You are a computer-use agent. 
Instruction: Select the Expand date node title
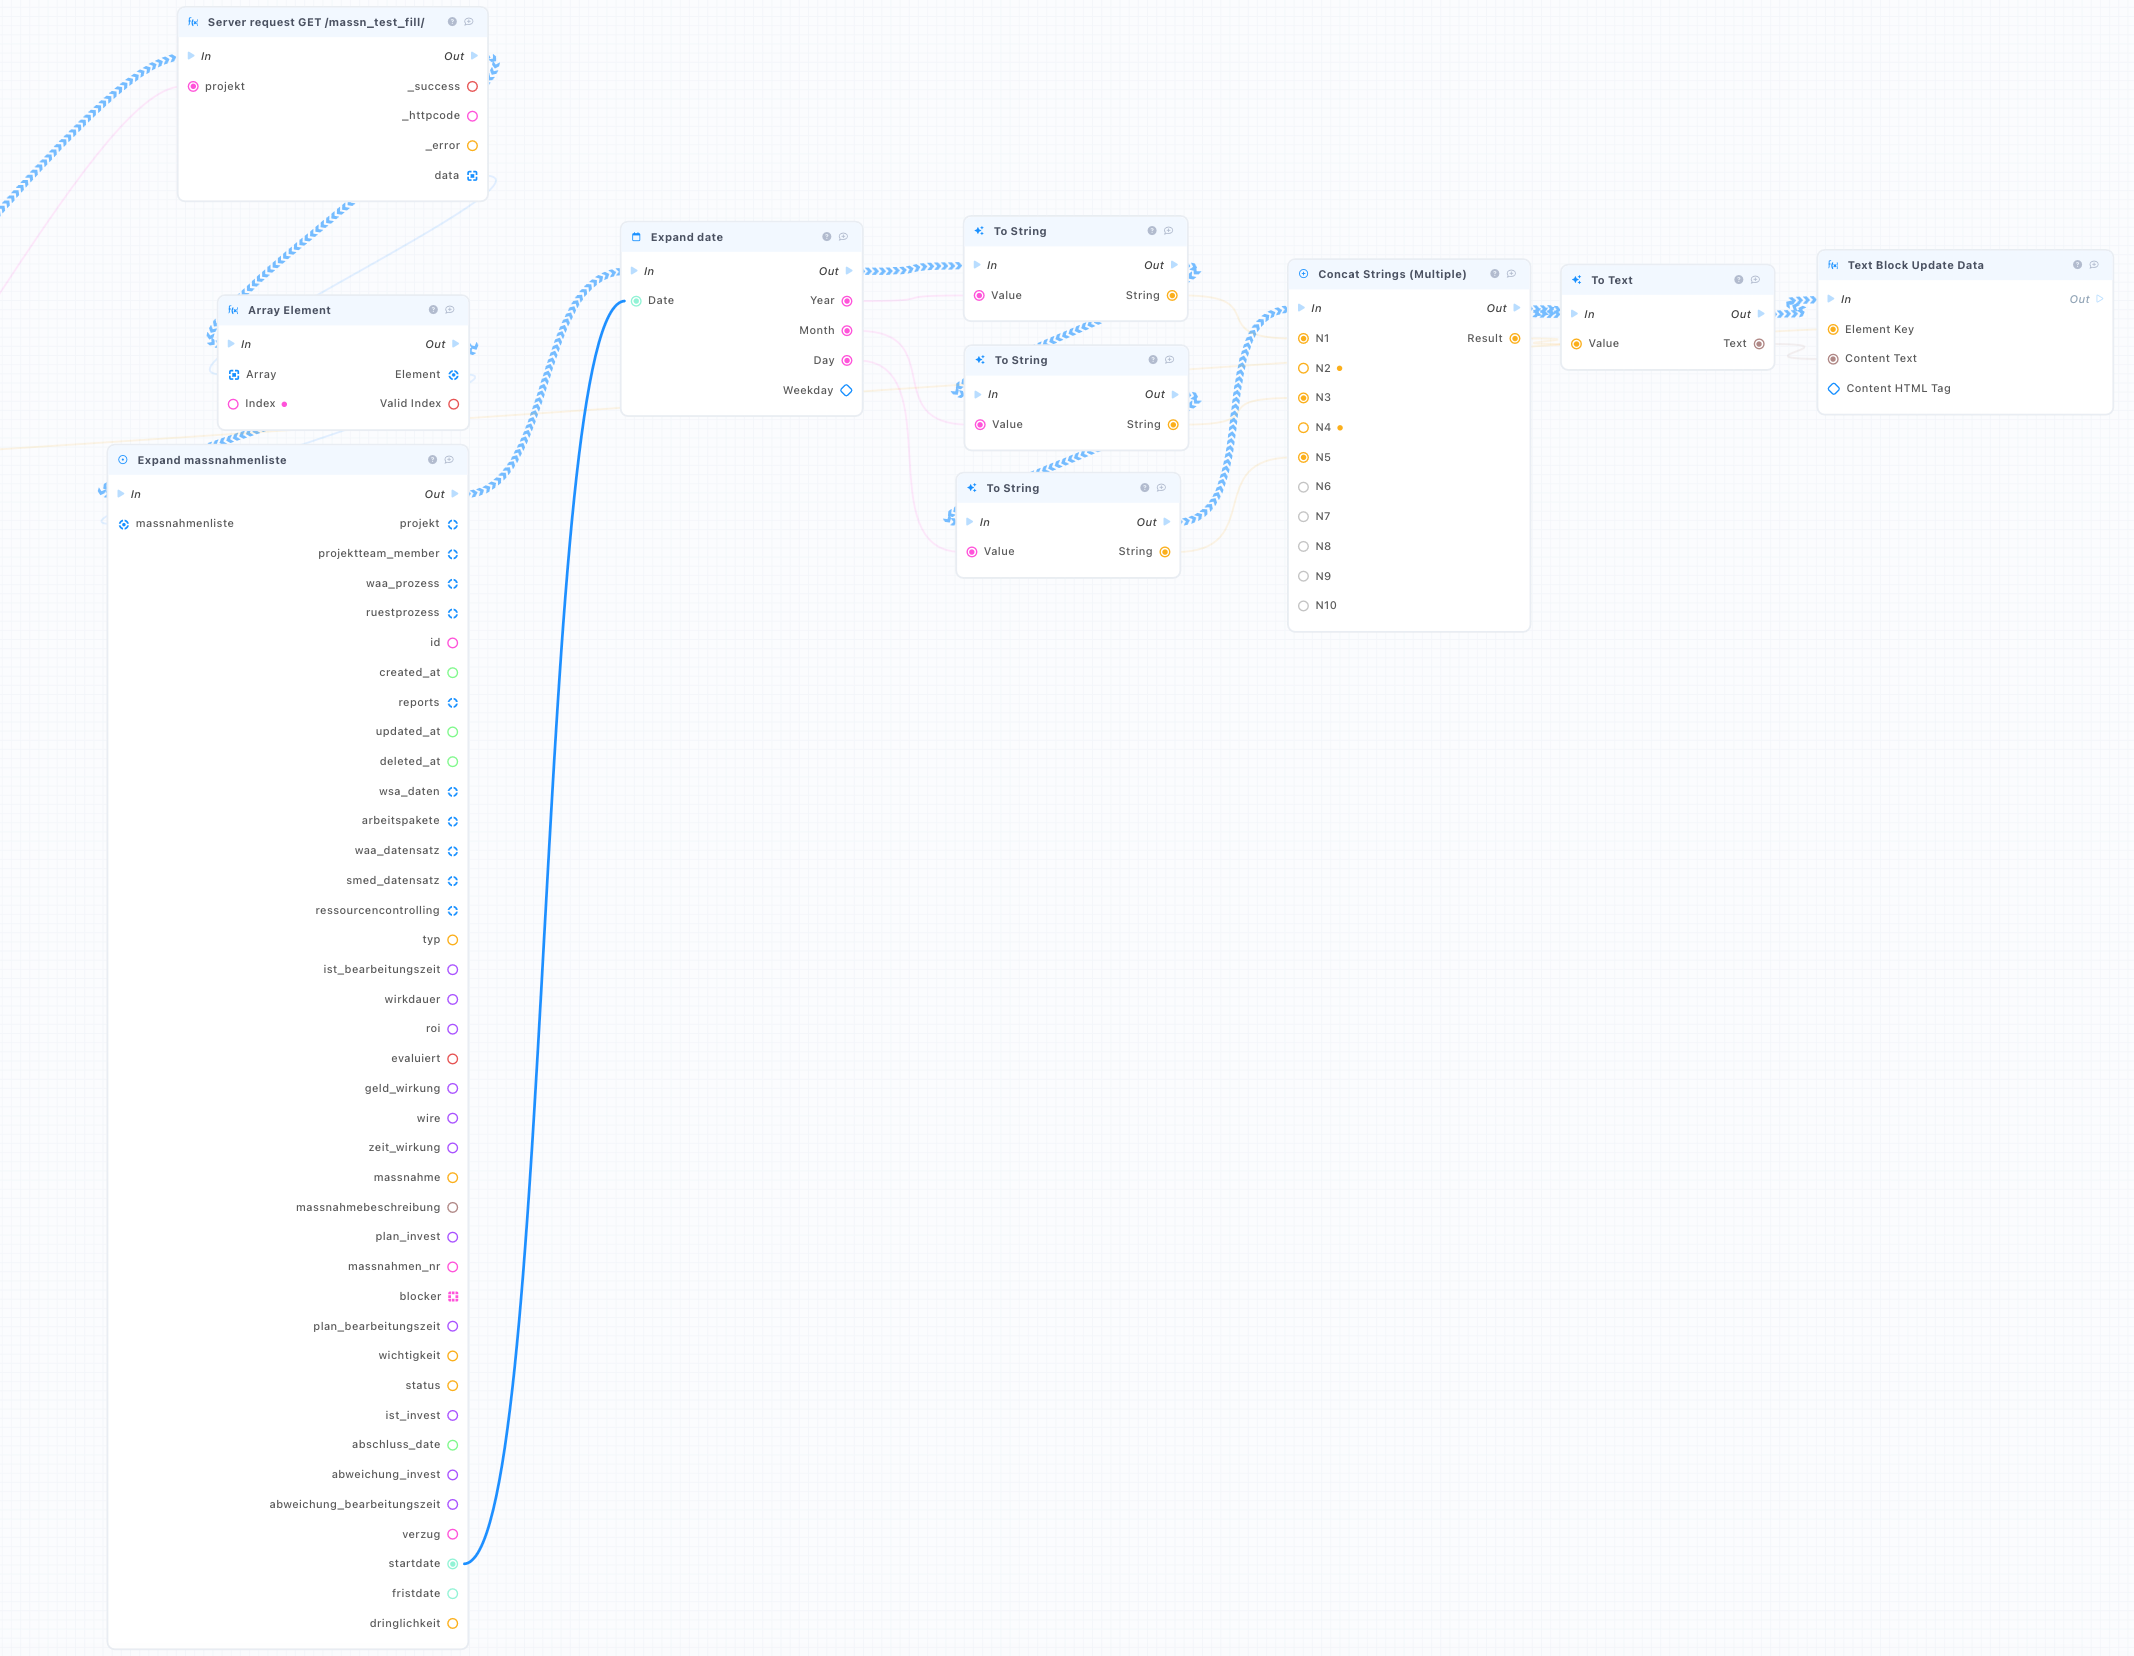point(687,237)
